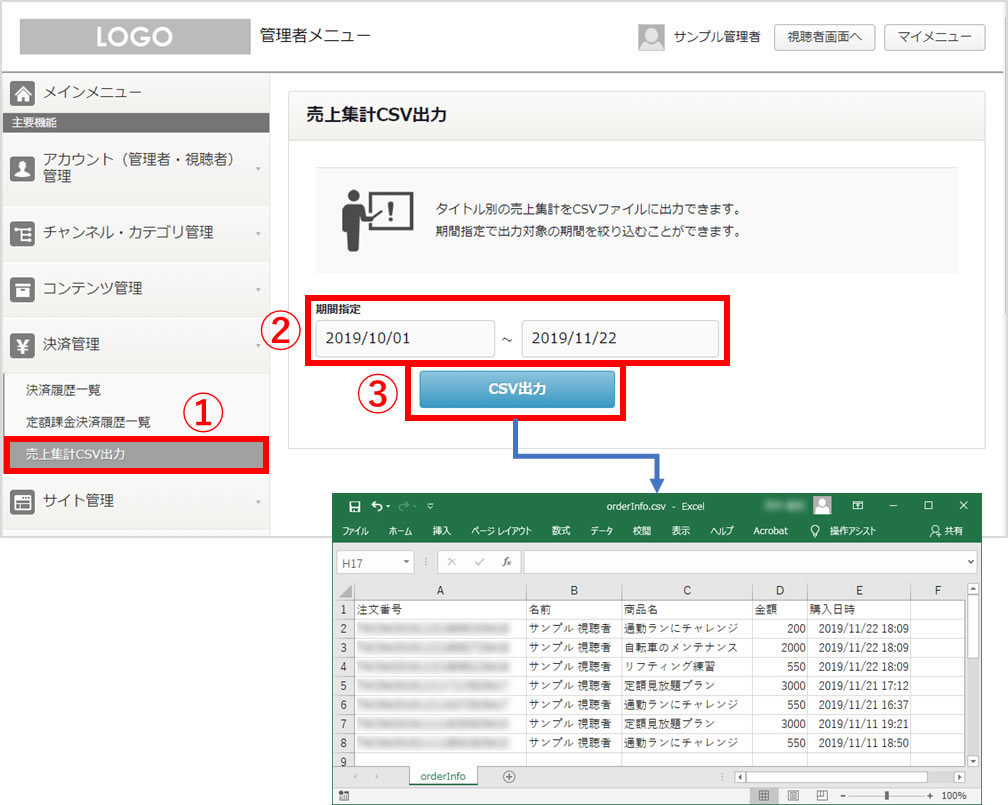1008x805 pixels.
Task: Click the zoom out minus button
Action: coord(843,796)
